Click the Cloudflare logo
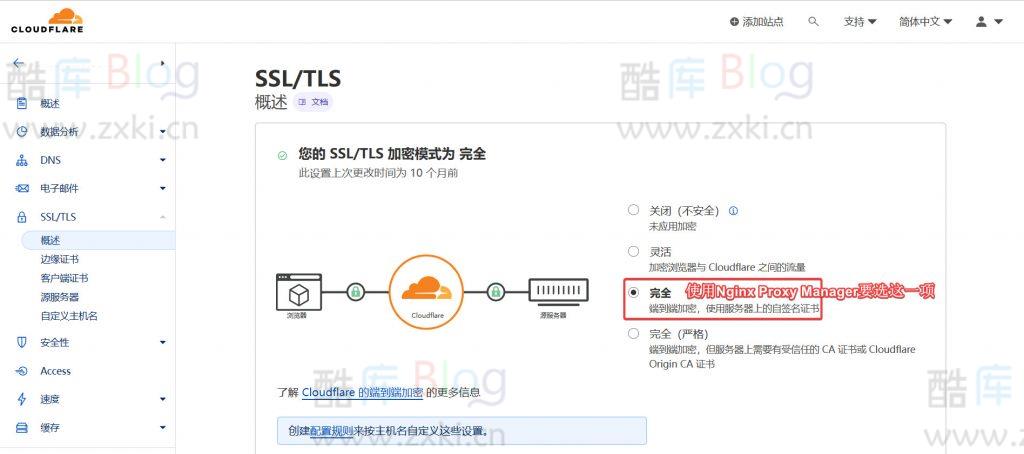Viewport: 1024px width, 454px height. click(x=47, y=21)
